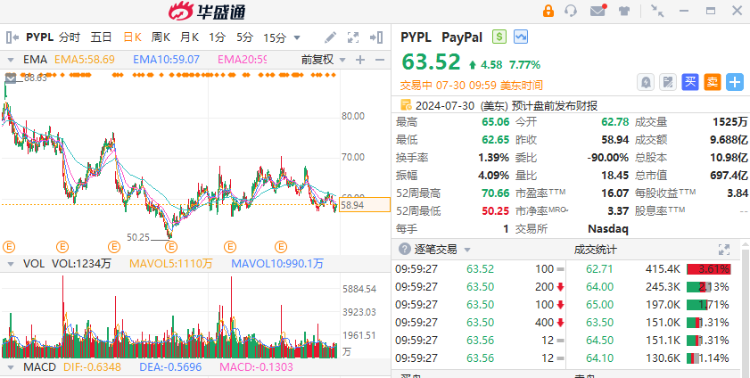Click the 预计盘前发布财报 earnings notice
Image resolution: width=750 pixels, height=378 pixels.
554,105
